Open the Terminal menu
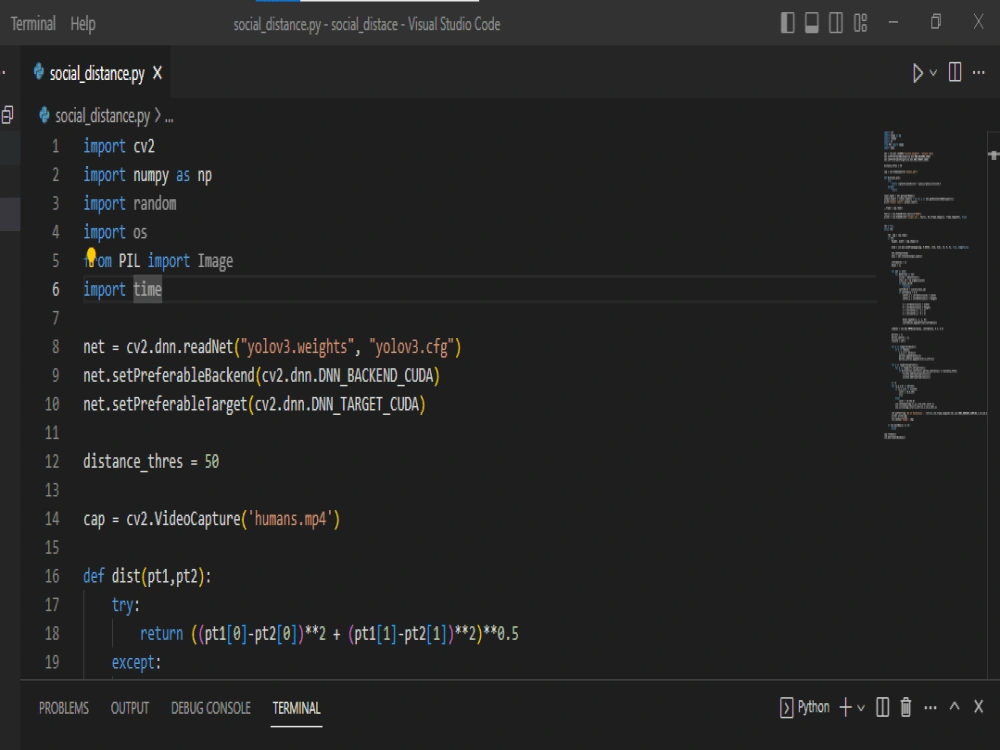This screenshot has width=1000, height=750. (32, 23)
